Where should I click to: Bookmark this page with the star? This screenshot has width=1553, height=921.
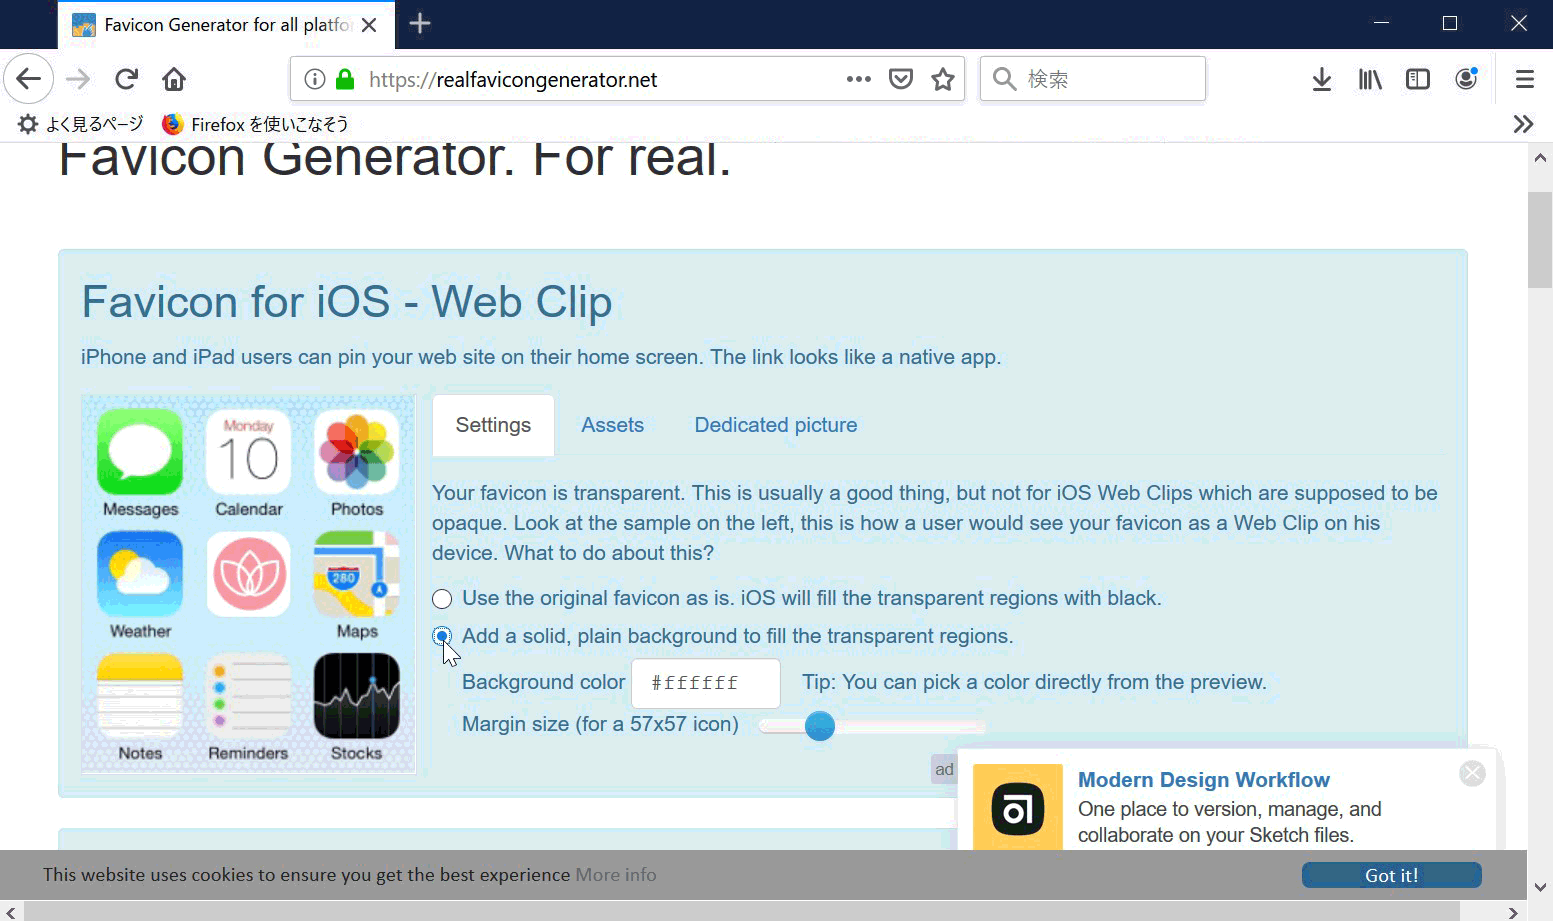click(x=942, y=79)
